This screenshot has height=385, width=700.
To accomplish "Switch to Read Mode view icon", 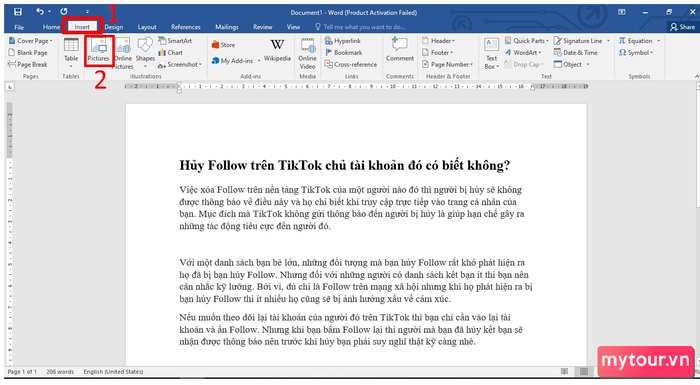I will coord(564,372).
